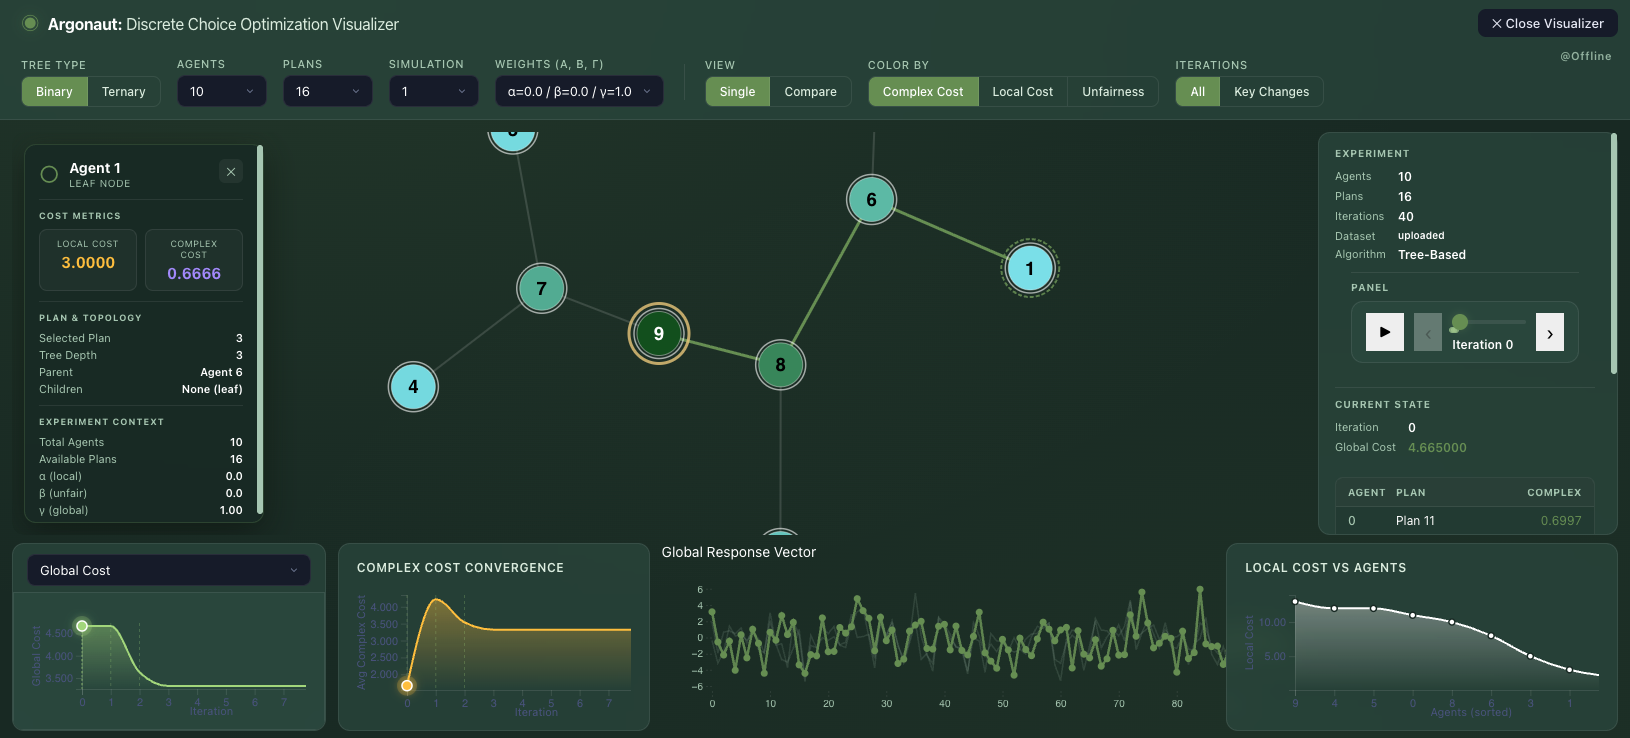Viewport: 1630px width, 738px height.
Task: Select agent node 1 in graph
Action: [1029, 268]
